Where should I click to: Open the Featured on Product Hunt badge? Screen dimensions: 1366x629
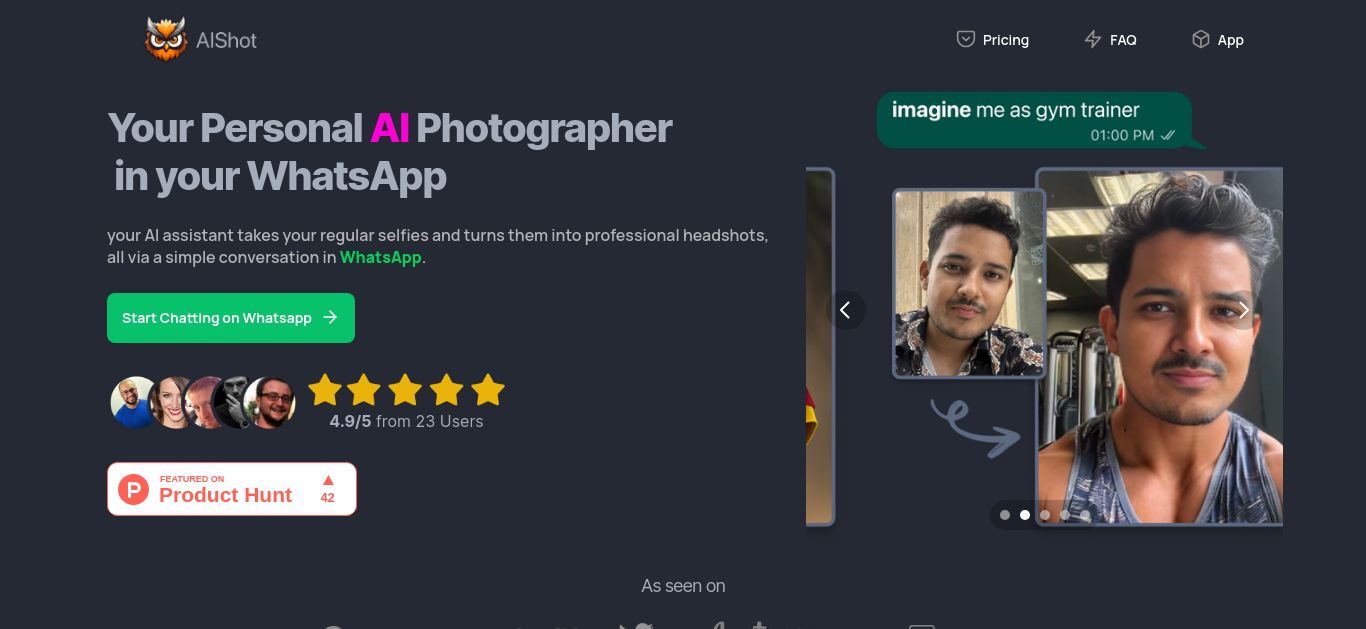pyautogui.click(x=232, y=489)
